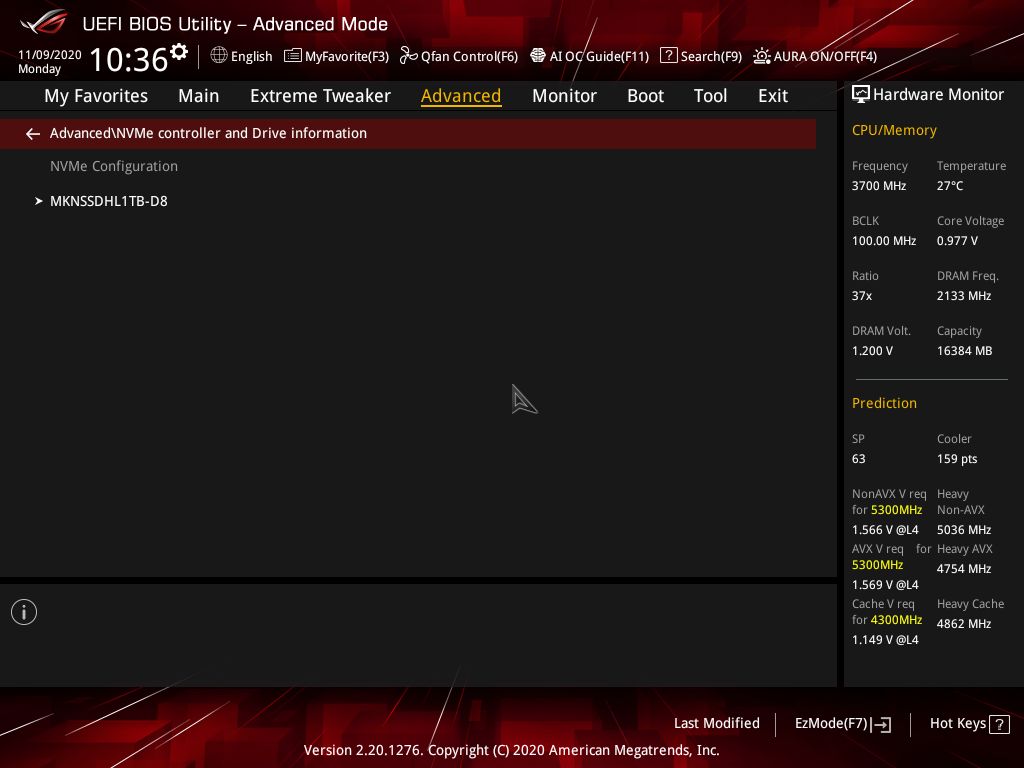
Task: Click the 1.149 V @L4 value
Action: 885,639
